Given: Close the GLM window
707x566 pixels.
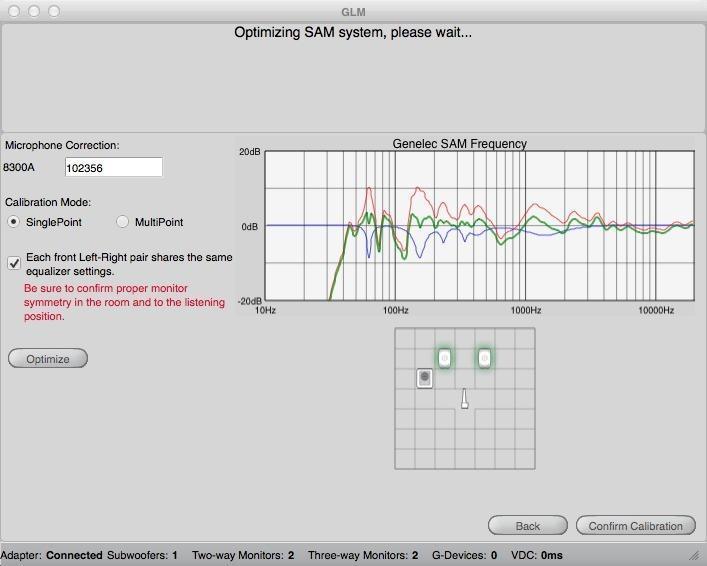Looking at the screenshot, I should coord(13,11).
